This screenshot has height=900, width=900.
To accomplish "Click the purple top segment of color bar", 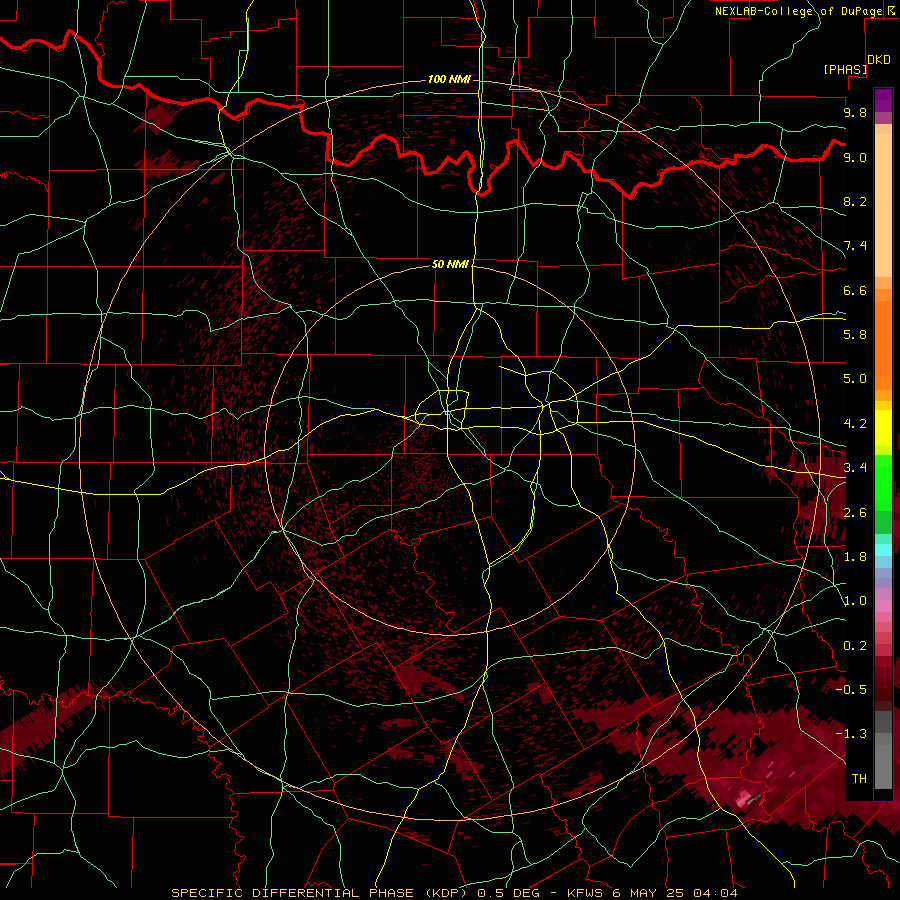I will 883,101.
